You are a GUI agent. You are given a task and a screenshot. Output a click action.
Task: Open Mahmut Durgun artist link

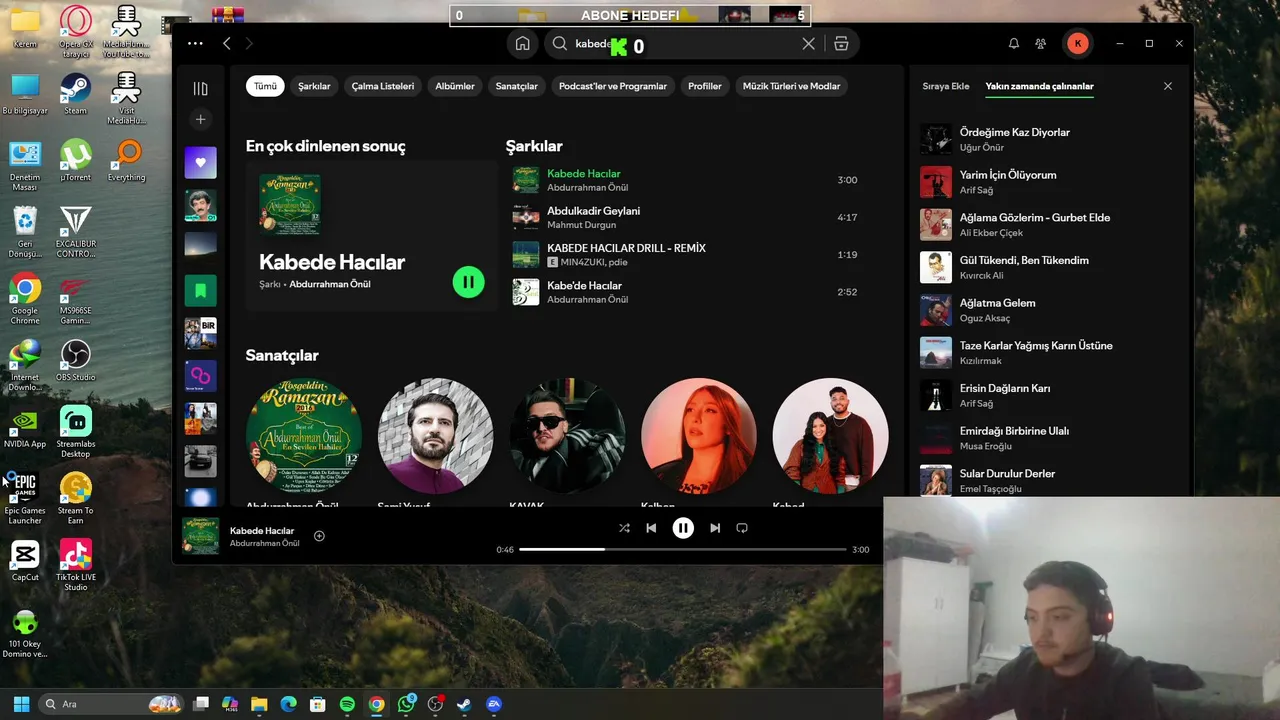pyautogui.click(x=581, y=225)
